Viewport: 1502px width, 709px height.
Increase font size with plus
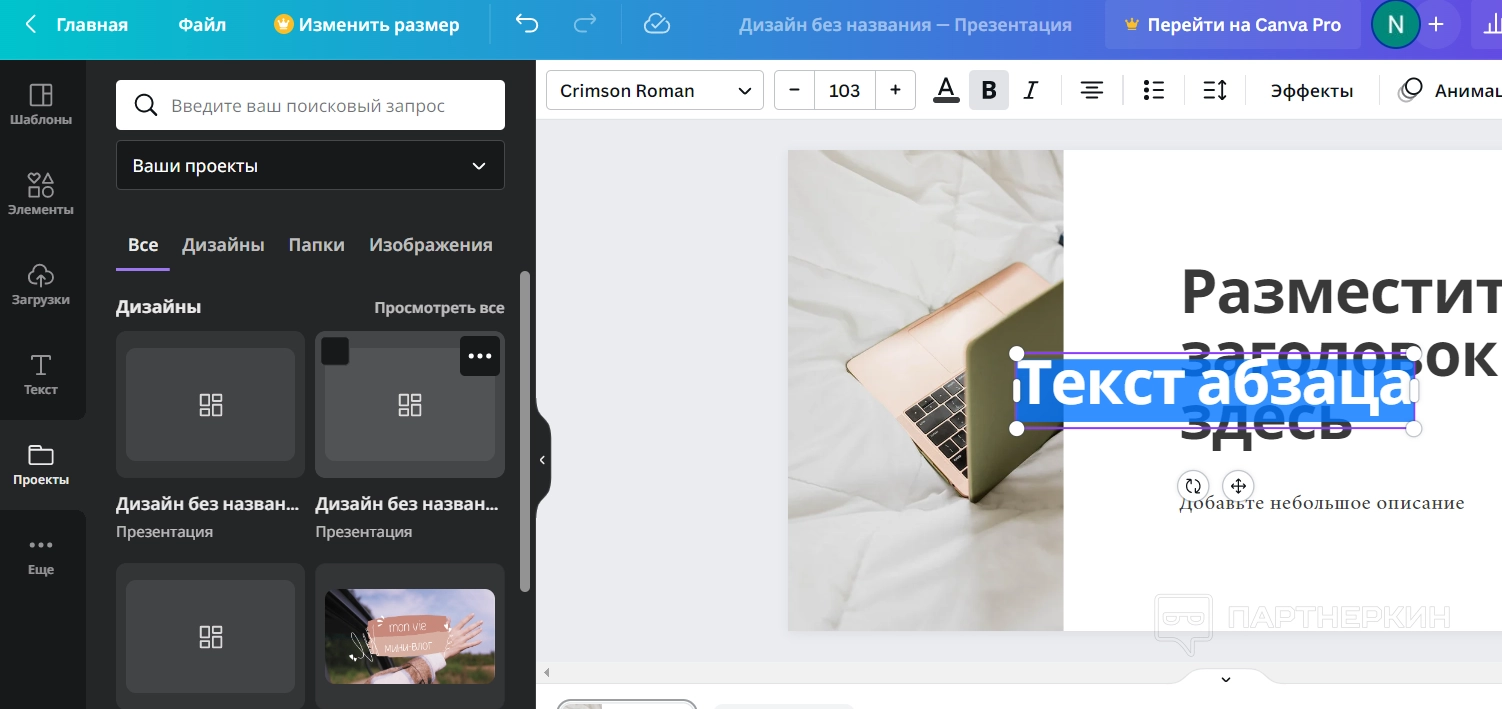coord(895,91)
